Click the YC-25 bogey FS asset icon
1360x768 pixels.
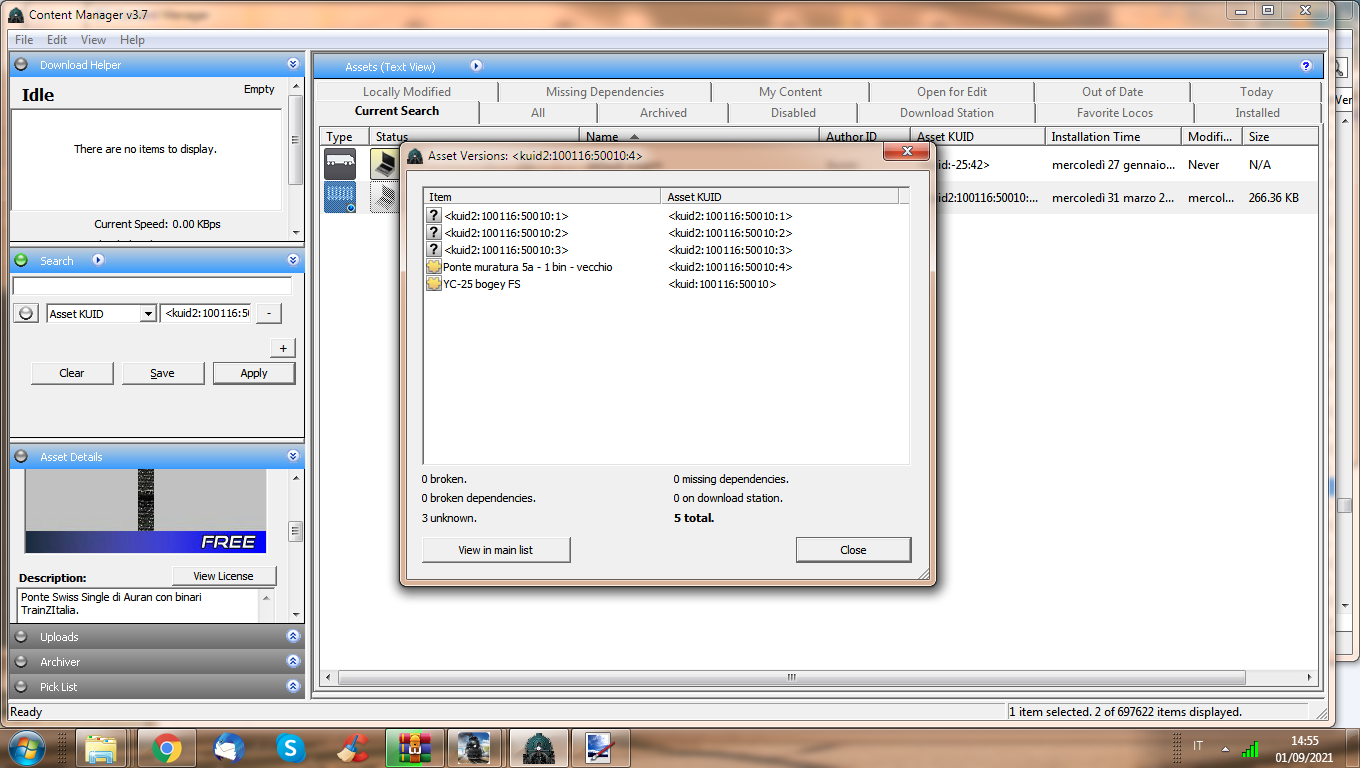tap(434, 284)
